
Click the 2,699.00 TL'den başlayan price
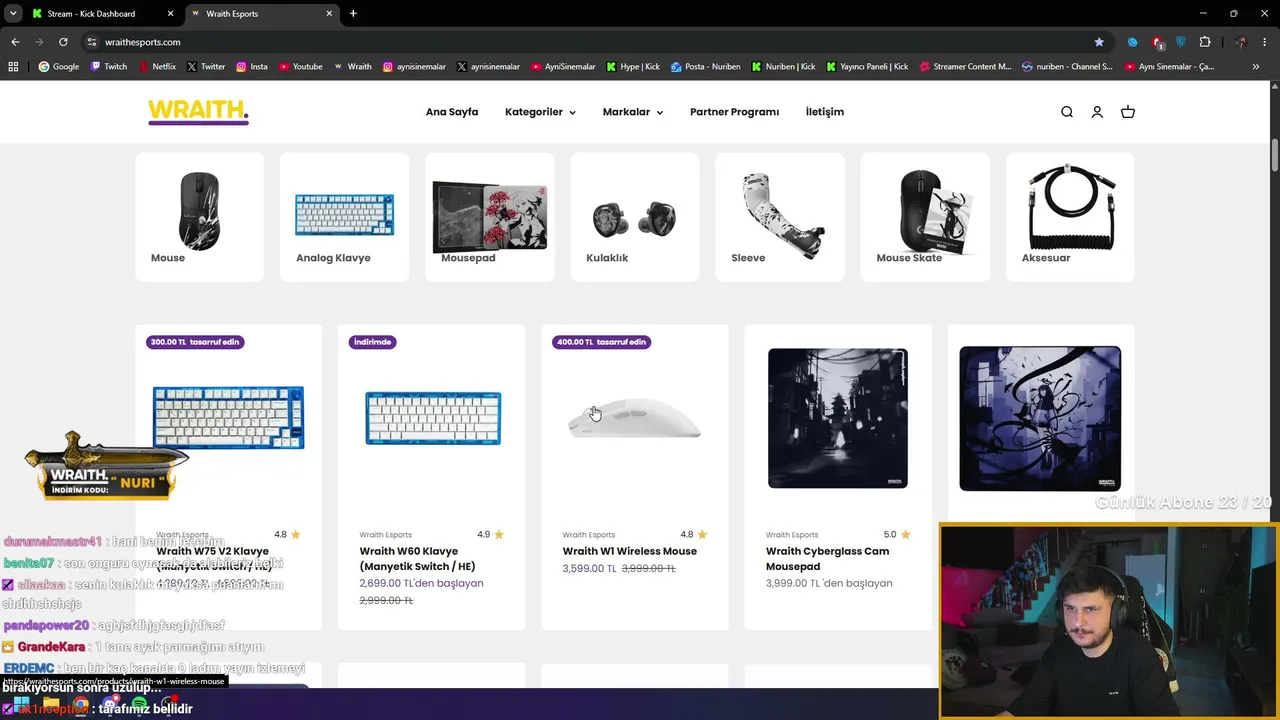point(421,583)
